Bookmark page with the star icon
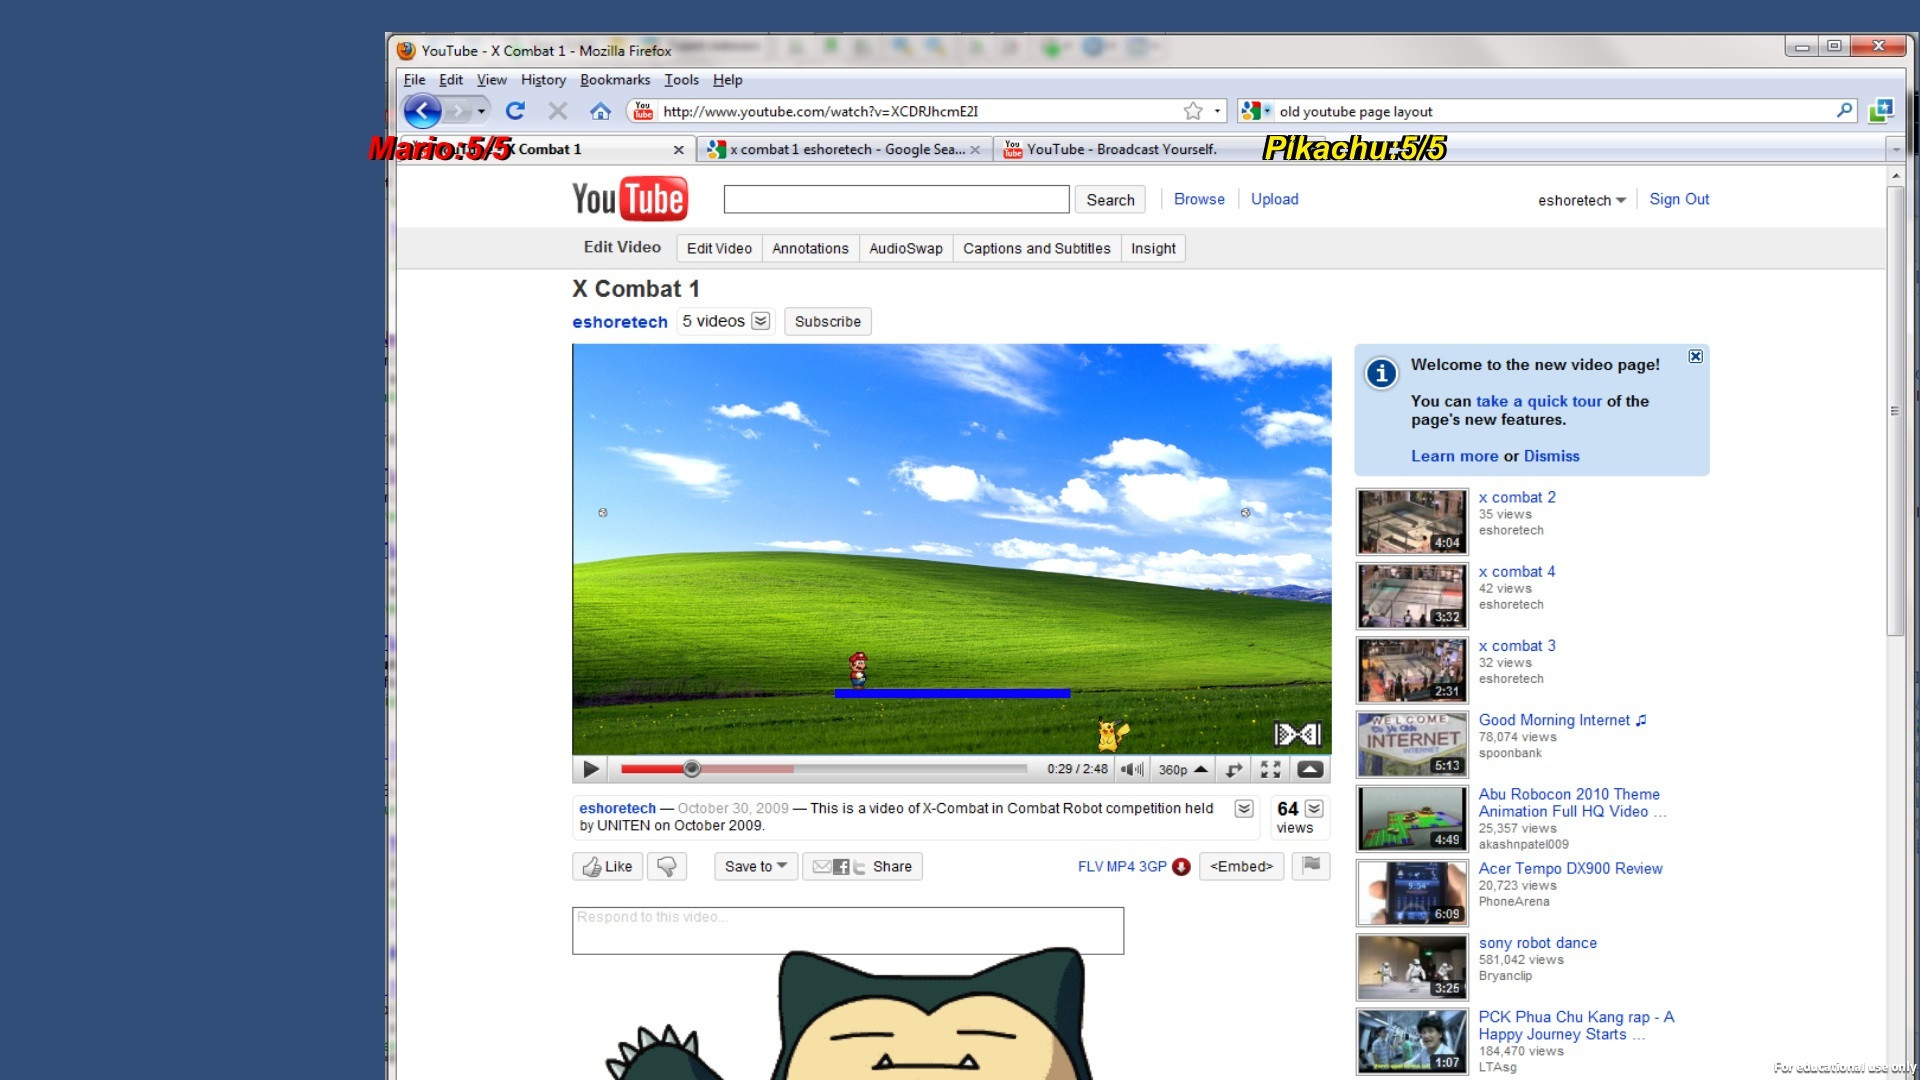1920x1080 pixels. (1192, 111)
